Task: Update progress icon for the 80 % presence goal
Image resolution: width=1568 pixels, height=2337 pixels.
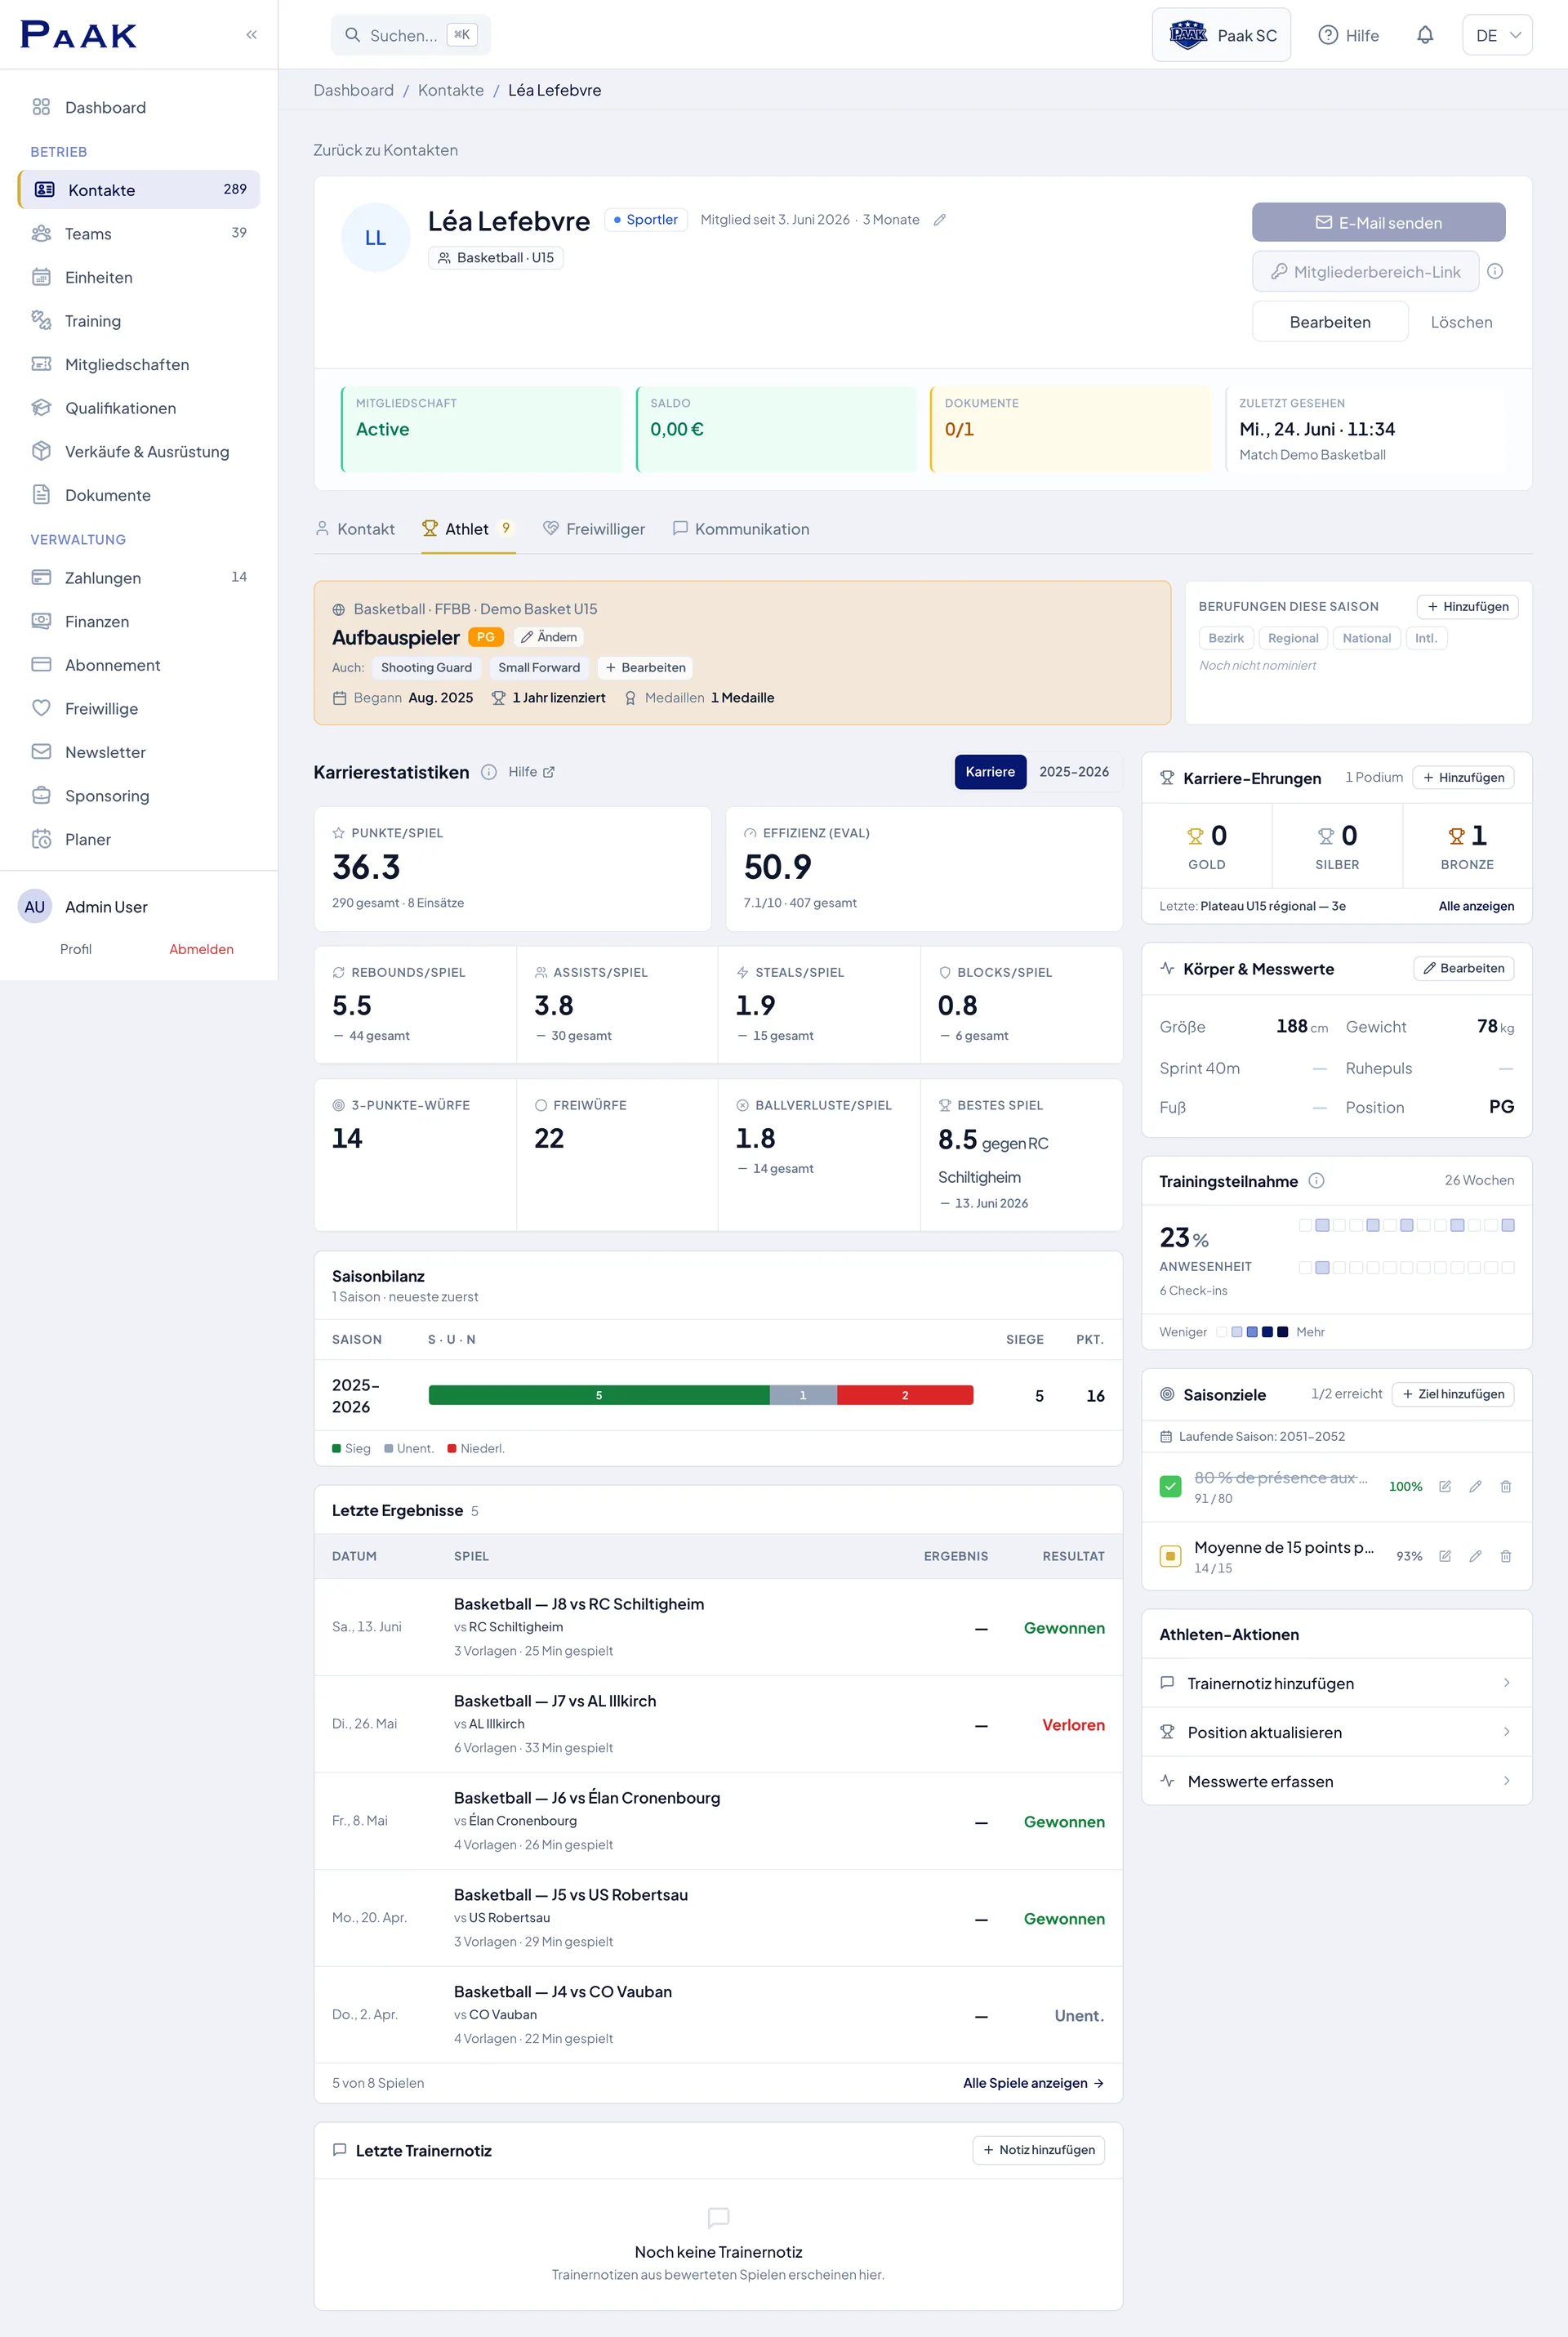Action: click(1445, 1487)
